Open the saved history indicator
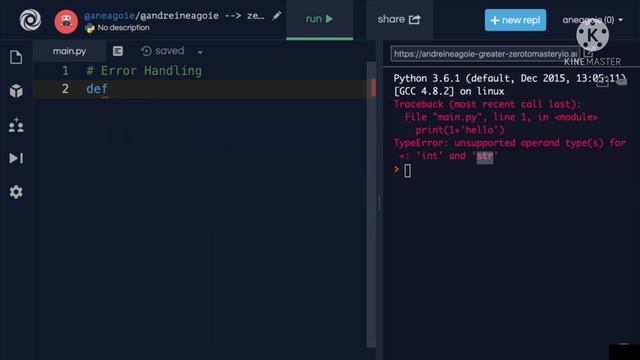 (x=163, y=51)
